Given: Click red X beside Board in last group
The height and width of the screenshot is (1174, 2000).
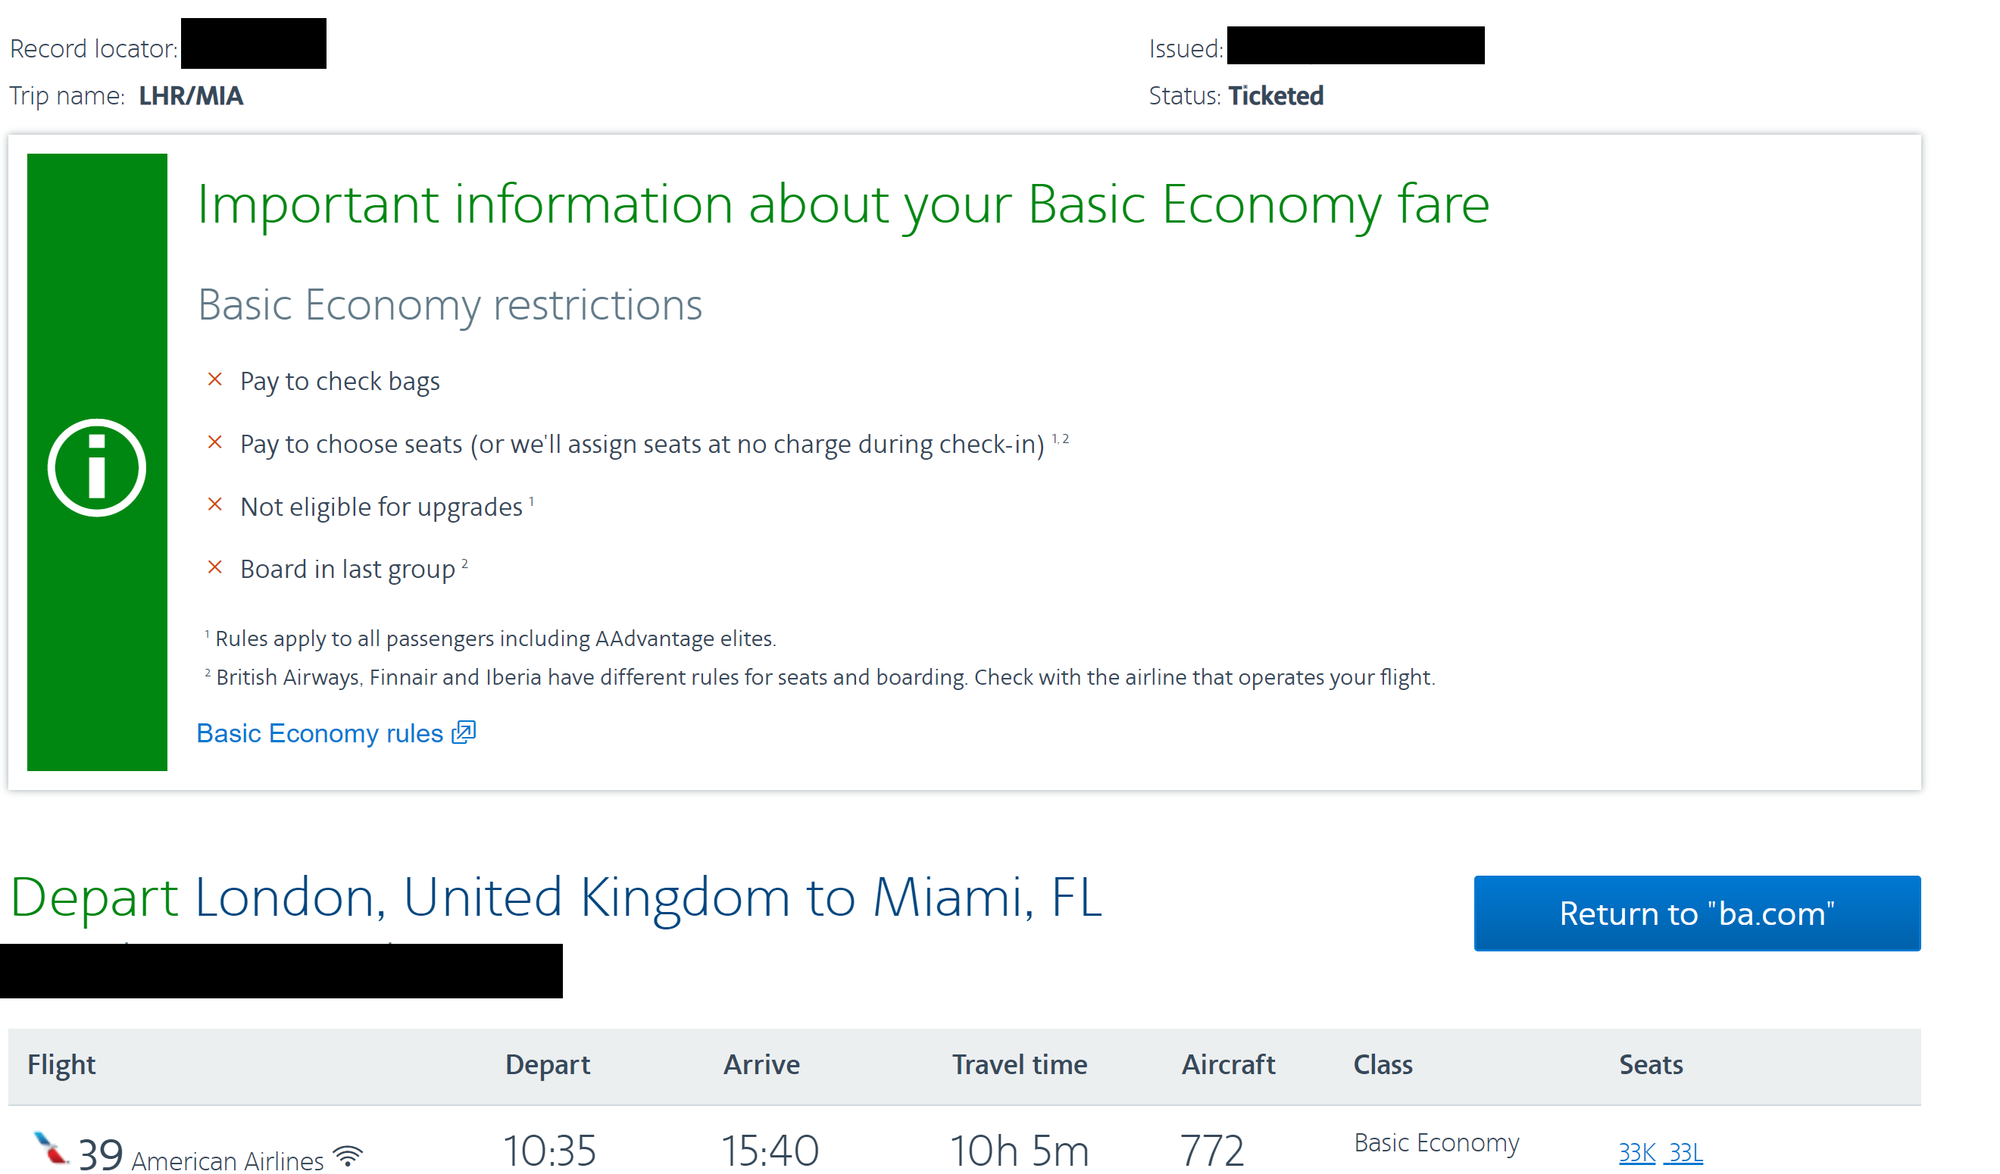Looking at the screenshot, I should (214, 567).
